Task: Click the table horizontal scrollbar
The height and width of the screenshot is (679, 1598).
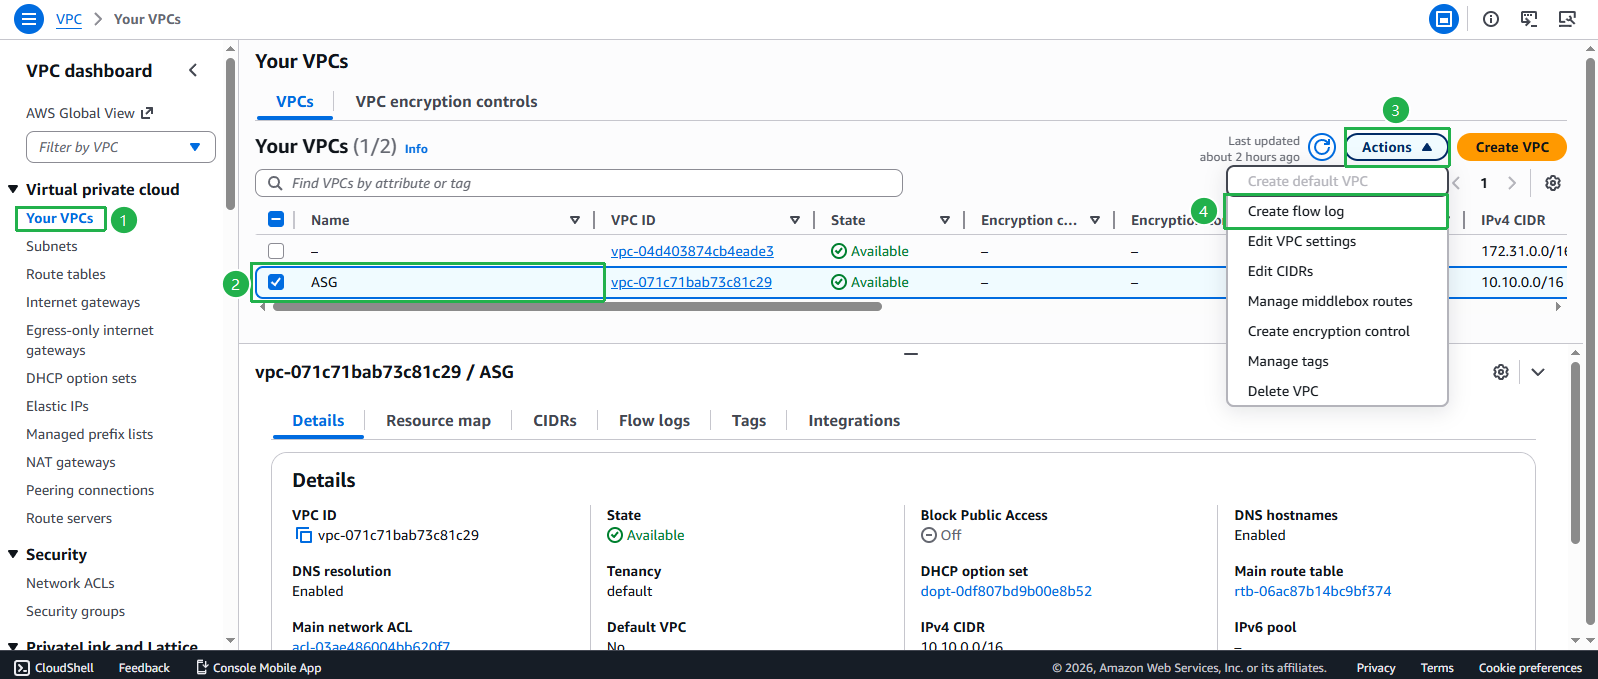Action: pos(577,307)
